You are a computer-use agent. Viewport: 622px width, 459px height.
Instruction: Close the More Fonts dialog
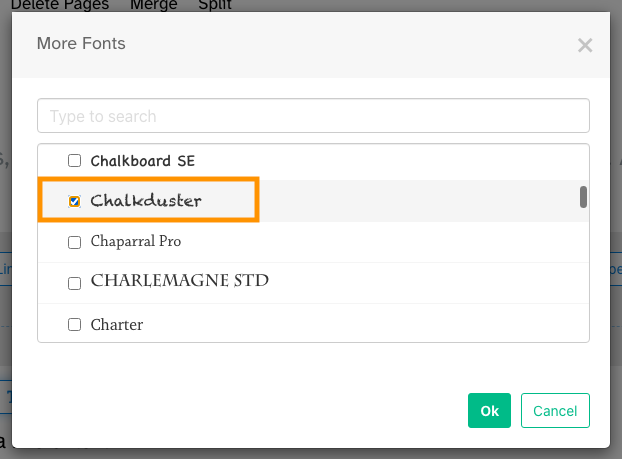click(585, 45)
